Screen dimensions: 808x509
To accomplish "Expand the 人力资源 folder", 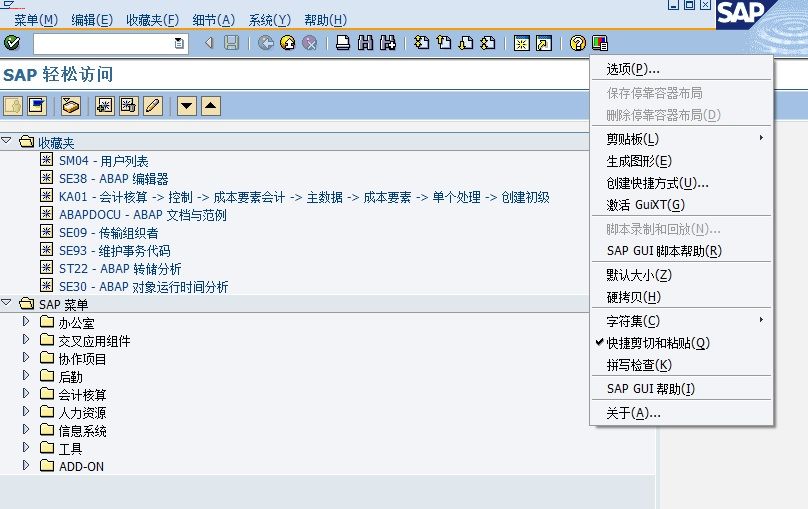I will click(26, 411).
